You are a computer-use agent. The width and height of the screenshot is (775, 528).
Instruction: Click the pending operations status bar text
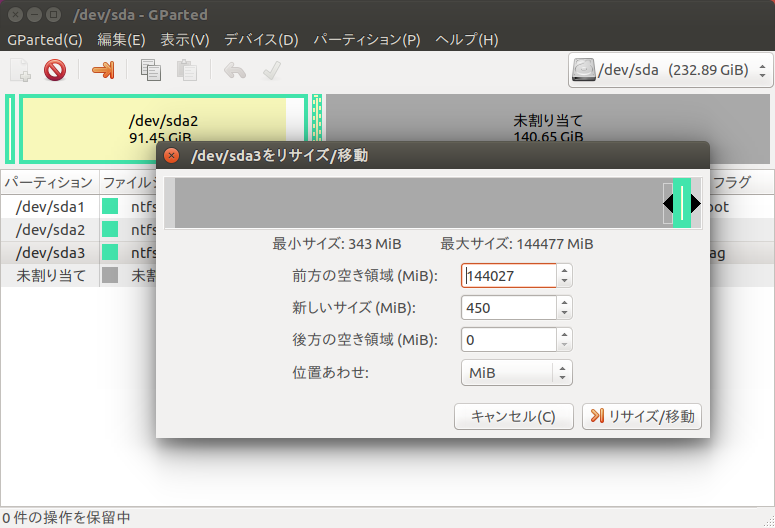(x=66, y=518)
